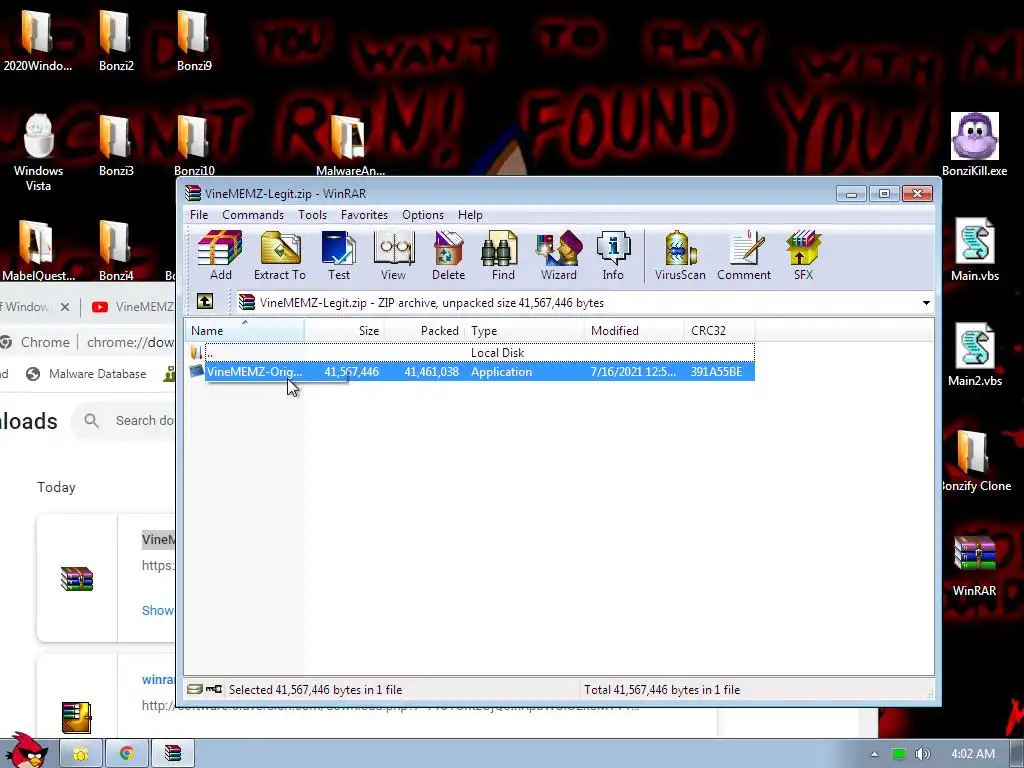This screenshot has height=768, width=1024.
Task: Launch the Wizard toolbar icon
Action: [558, 255]
